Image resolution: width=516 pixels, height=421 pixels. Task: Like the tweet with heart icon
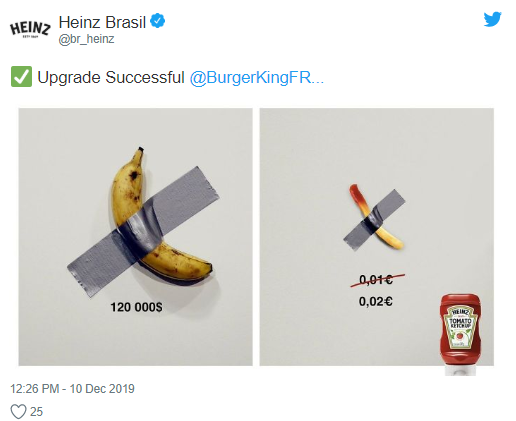click(x=18, y=411)
